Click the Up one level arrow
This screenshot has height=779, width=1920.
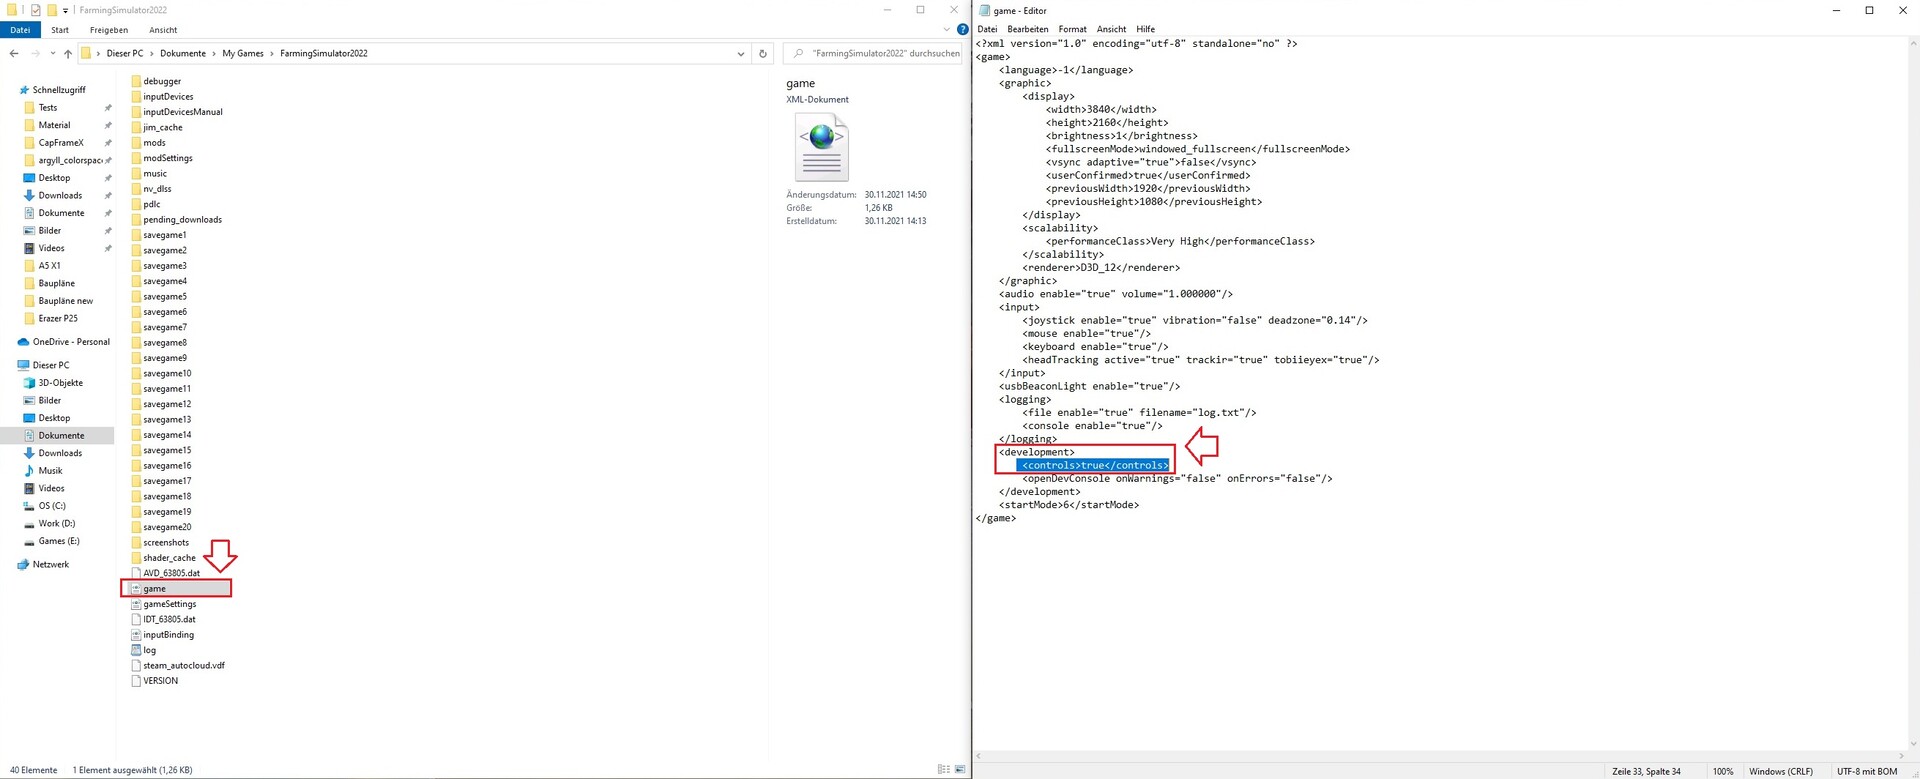[x=68, y=54]
